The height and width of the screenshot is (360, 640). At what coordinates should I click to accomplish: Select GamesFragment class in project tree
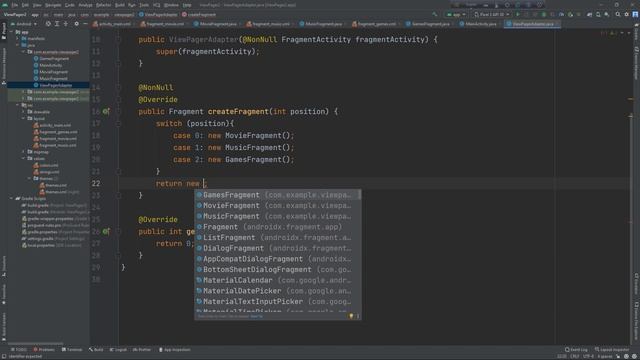(51, 59)
